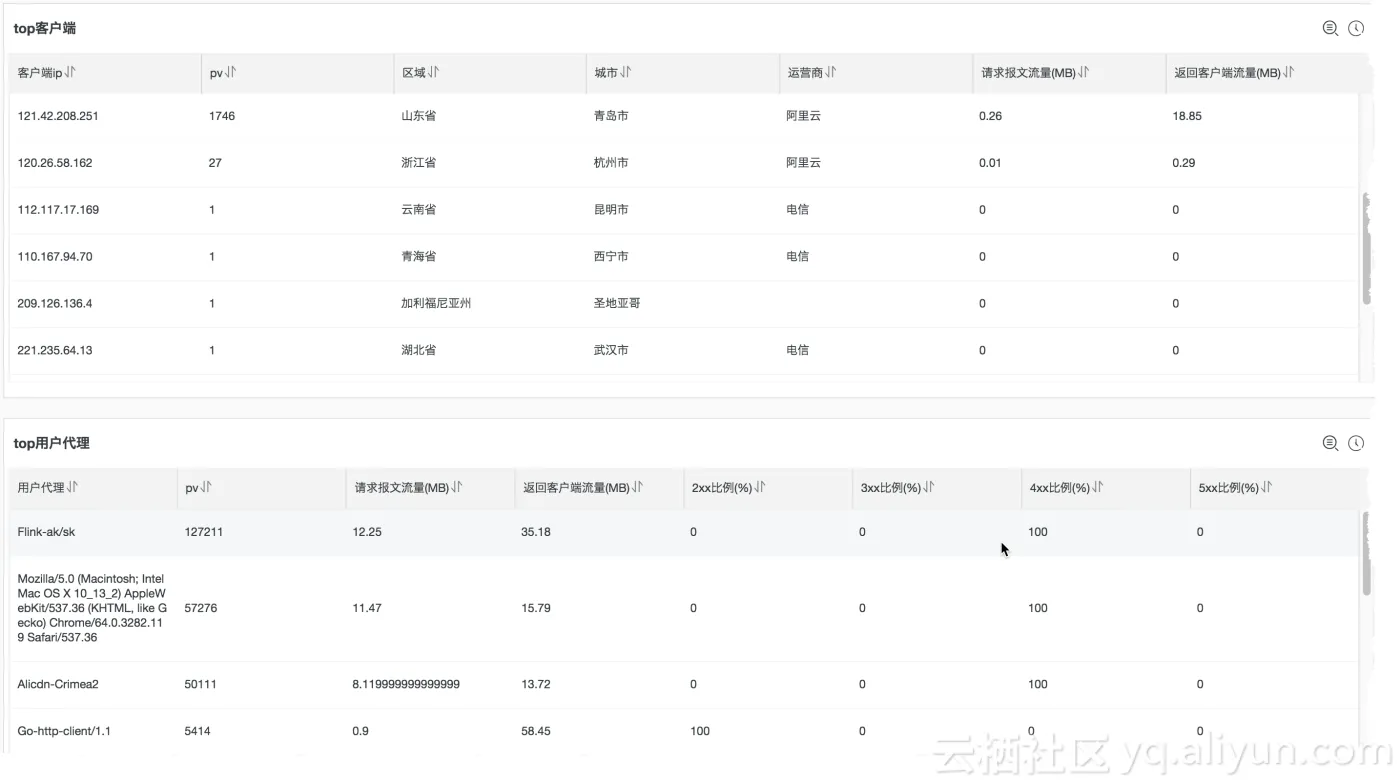1400x781 pixels.
Task: Select IP 209.126.136.4
Action: coord(55,304)
